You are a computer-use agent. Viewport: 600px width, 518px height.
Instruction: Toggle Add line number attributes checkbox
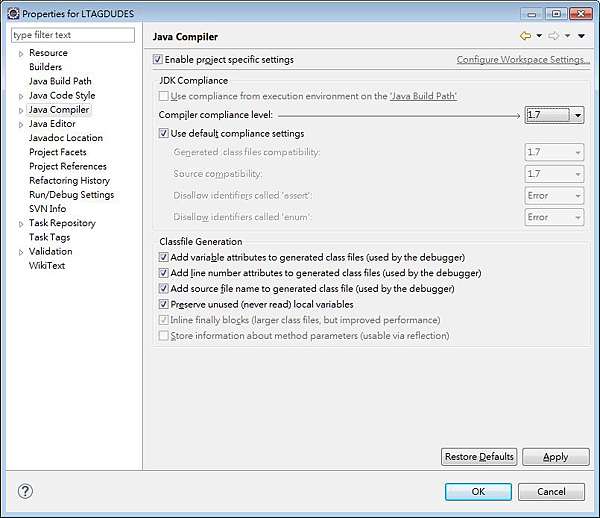point(163,273)
